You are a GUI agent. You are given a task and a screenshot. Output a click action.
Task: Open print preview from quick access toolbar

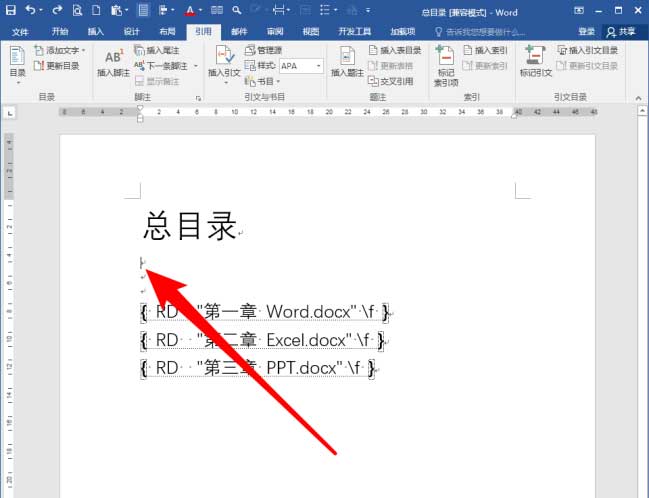click(x=77, y=10)
